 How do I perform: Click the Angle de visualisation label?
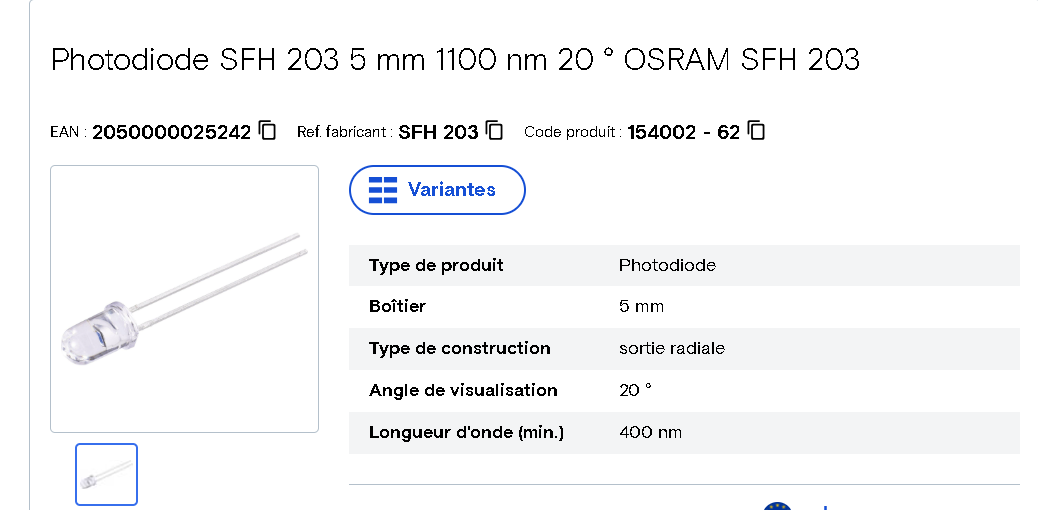[463, 390]
